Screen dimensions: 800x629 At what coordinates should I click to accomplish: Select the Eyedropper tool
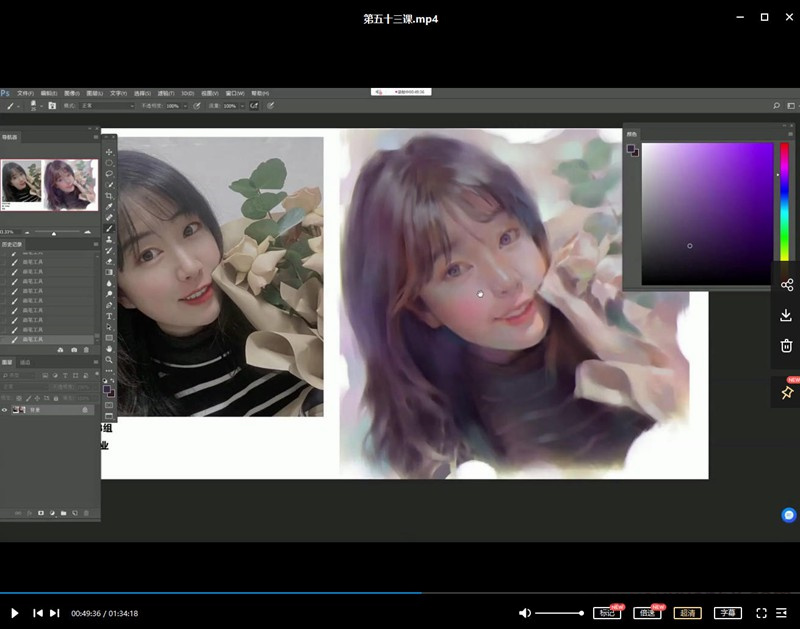(x=109, y=206)
